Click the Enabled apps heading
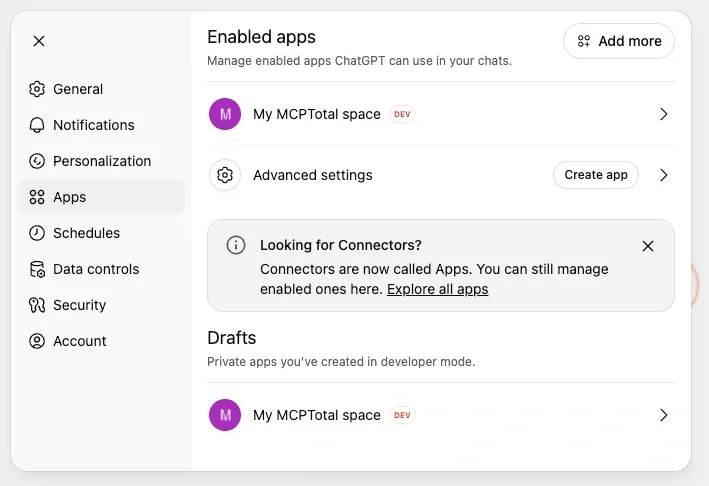Viewport: 709px width, 486px height. coord(261,37)
